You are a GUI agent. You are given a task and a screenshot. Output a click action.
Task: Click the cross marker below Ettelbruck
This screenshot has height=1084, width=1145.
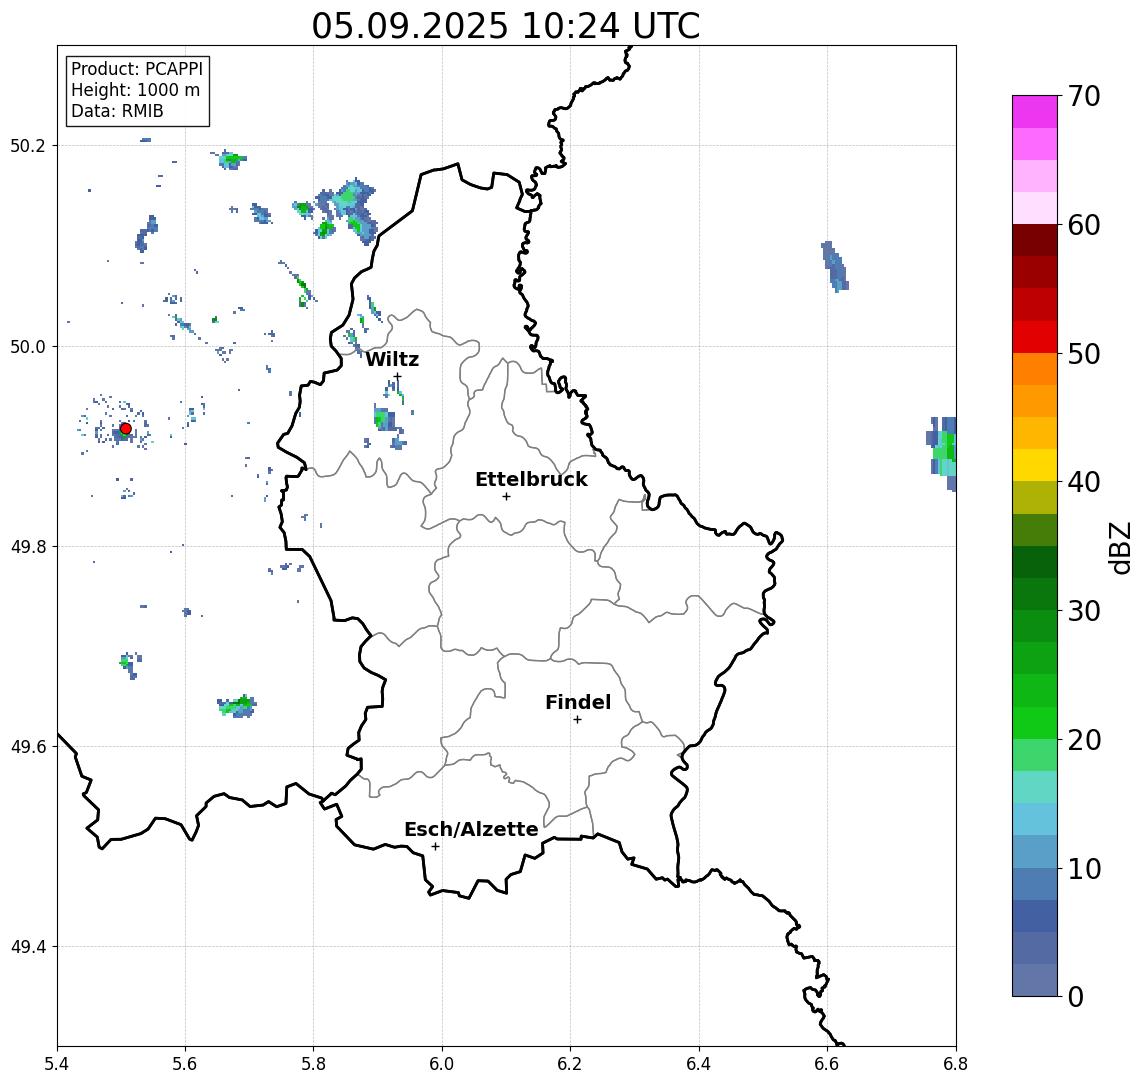point(506,497)
